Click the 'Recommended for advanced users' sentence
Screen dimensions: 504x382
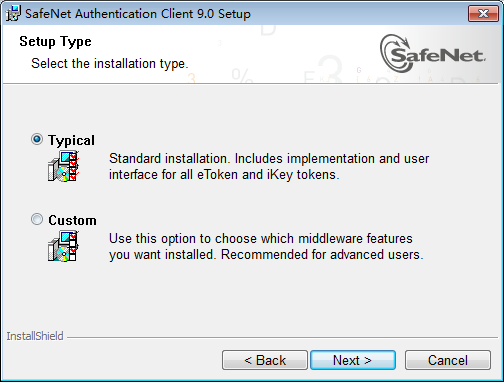click(322, 254)
